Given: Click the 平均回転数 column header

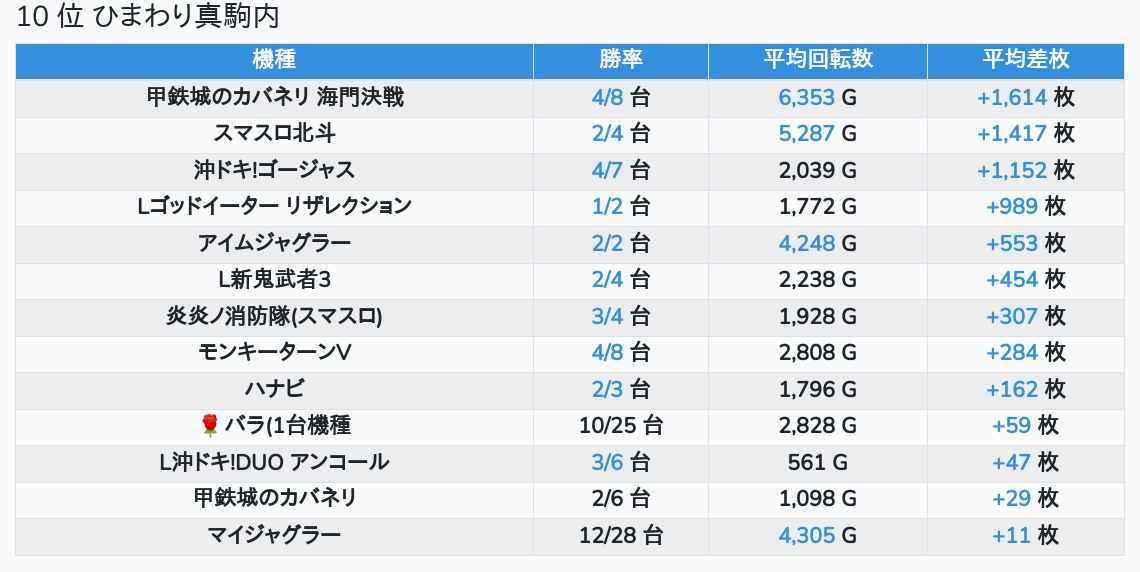Looking at the screenshot, I should tap(817, 60).
